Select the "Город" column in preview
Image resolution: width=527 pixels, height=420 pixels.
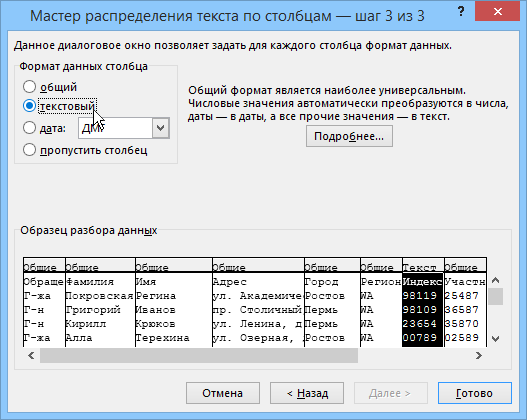point(321,282)
